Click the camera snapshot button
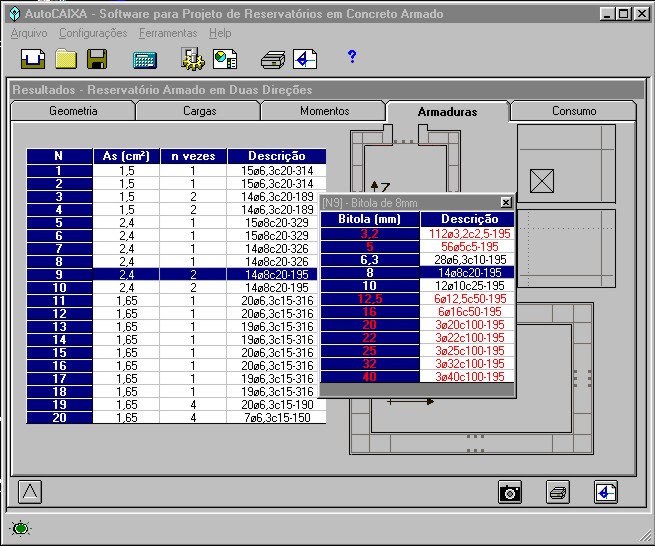 tap(510, 492)
